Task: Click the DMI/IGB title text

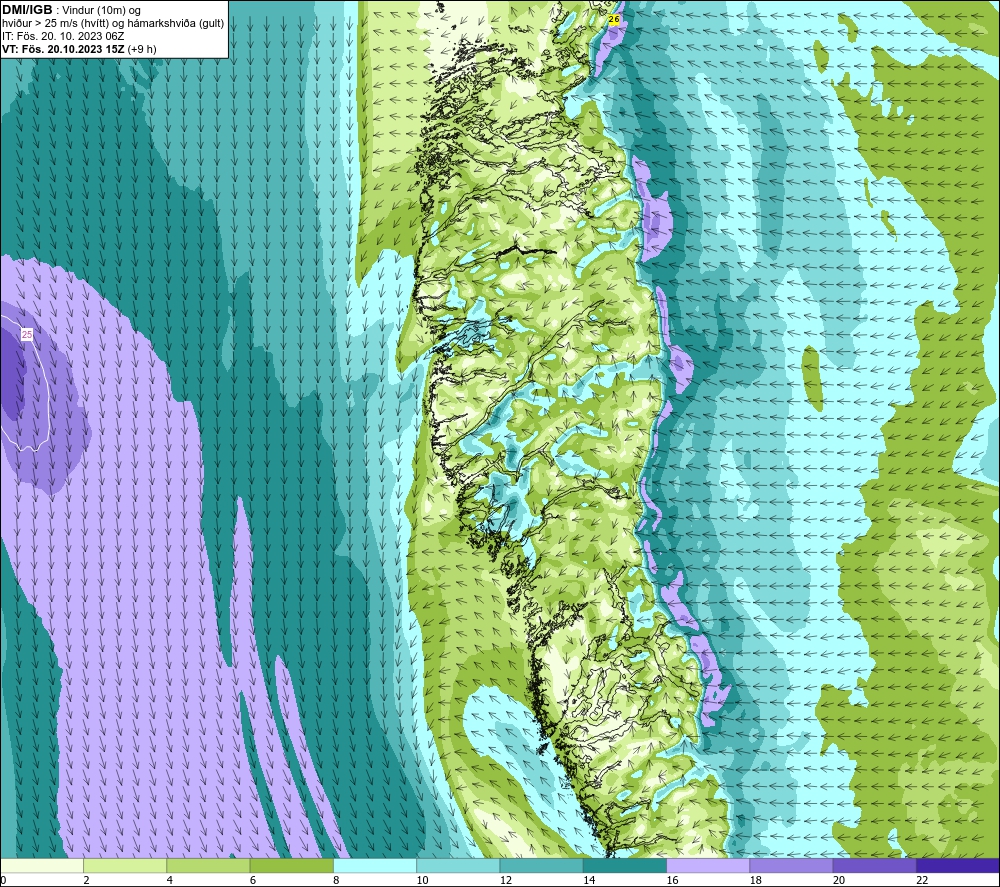Action: click(x=27, y=10)
